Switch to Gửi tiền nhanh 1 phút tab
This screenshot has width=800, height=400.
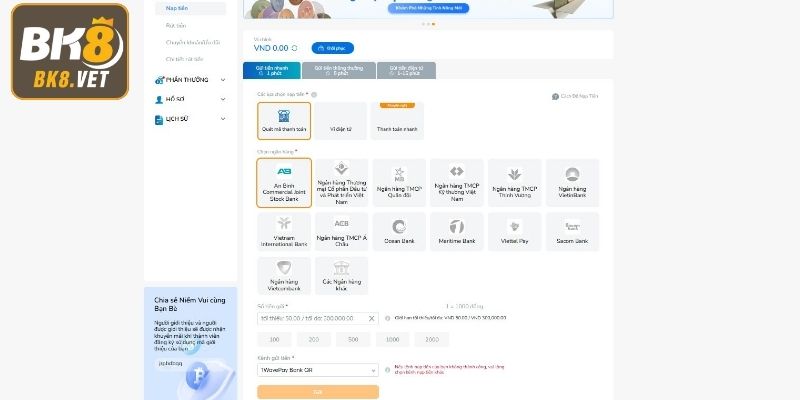point(271,70)
